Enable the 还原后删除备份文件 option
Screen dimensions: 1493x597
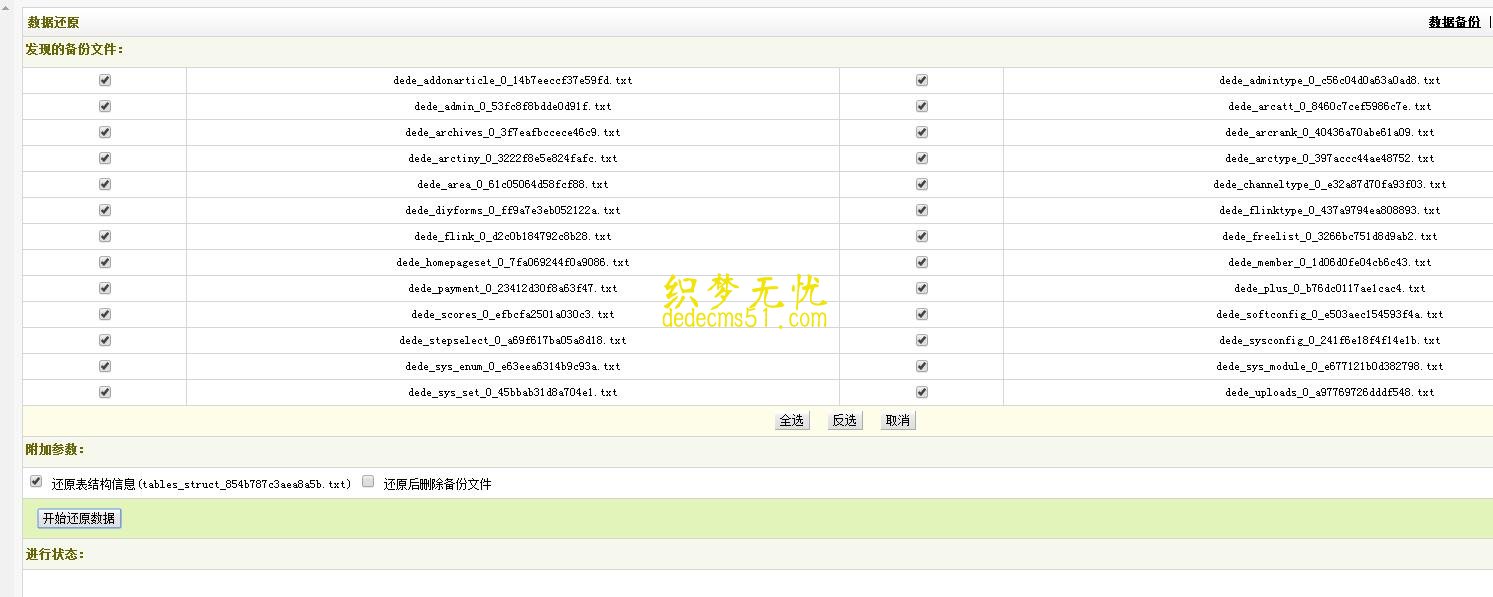pyautogui.click(x=368, y=483)
